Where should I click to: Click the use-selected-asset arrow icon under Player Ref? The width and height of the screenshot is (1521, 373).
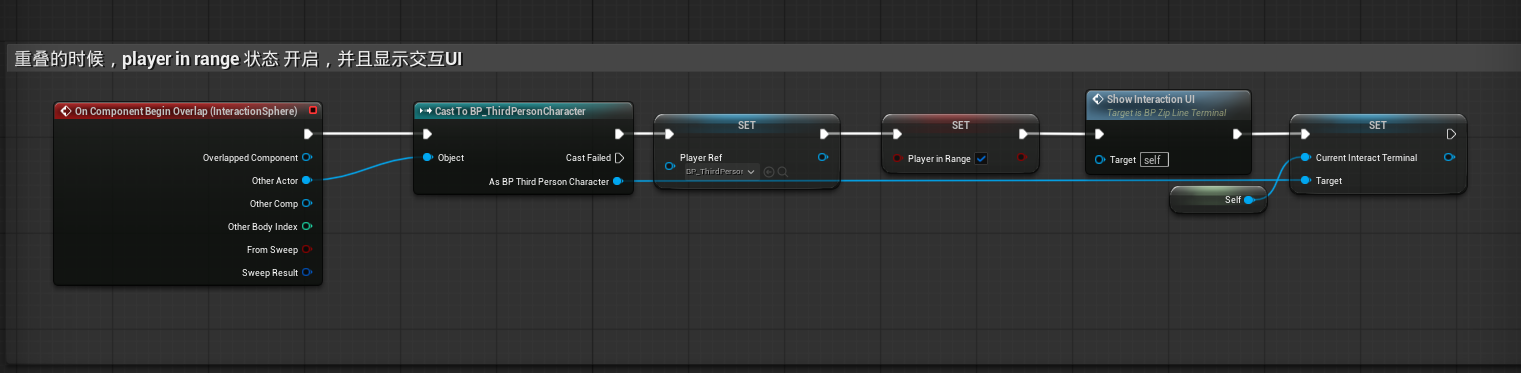coord(768,172)
